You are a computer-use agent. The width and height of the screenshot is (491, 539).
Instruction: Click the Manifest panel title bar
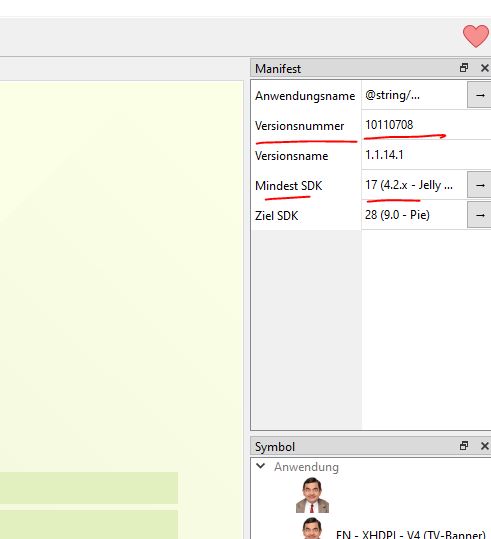pos(354,68)
